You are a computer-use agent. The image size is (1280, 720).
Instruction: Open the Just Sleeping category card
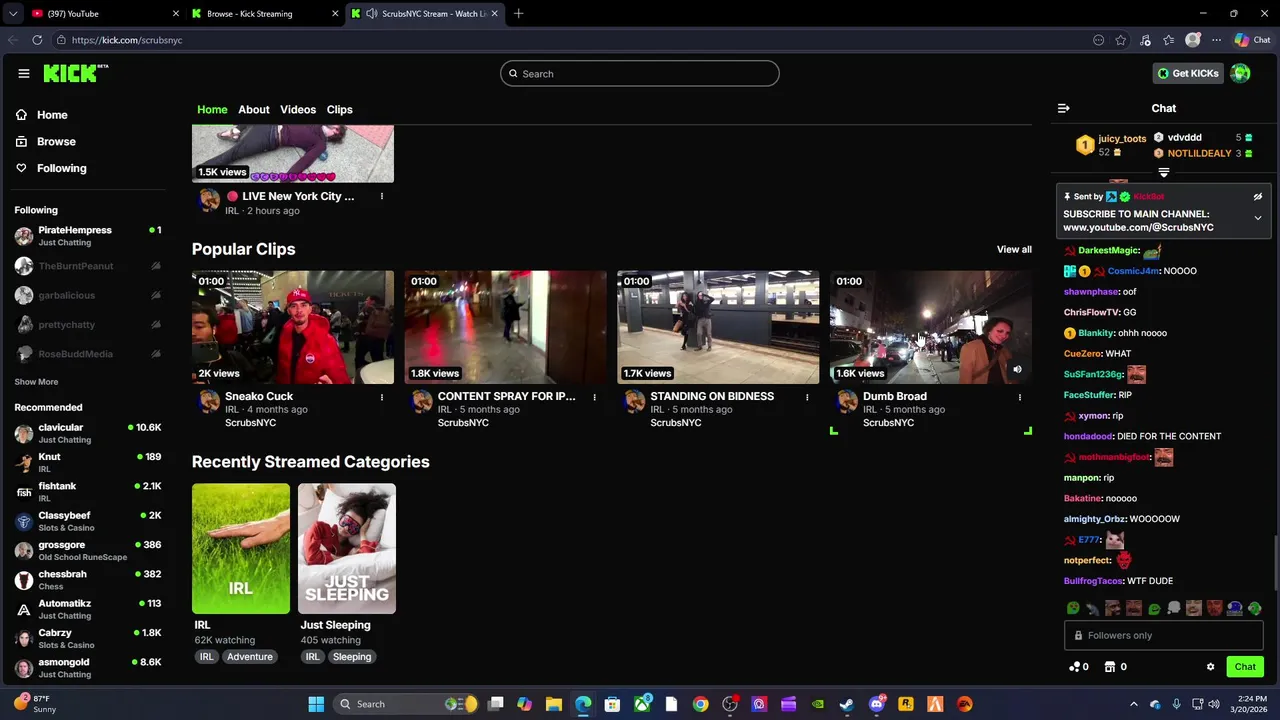click(x=347, y=549)
